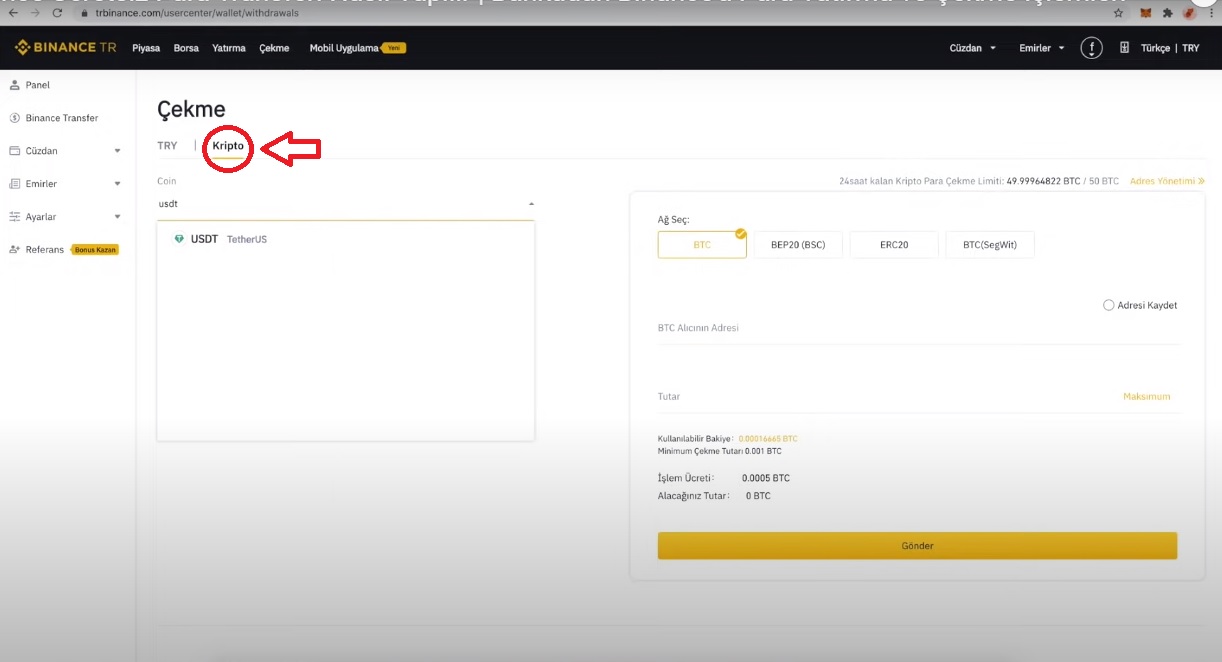Open Panel in the sidebar
This screenshot has height=662, width=1222.
38,85
